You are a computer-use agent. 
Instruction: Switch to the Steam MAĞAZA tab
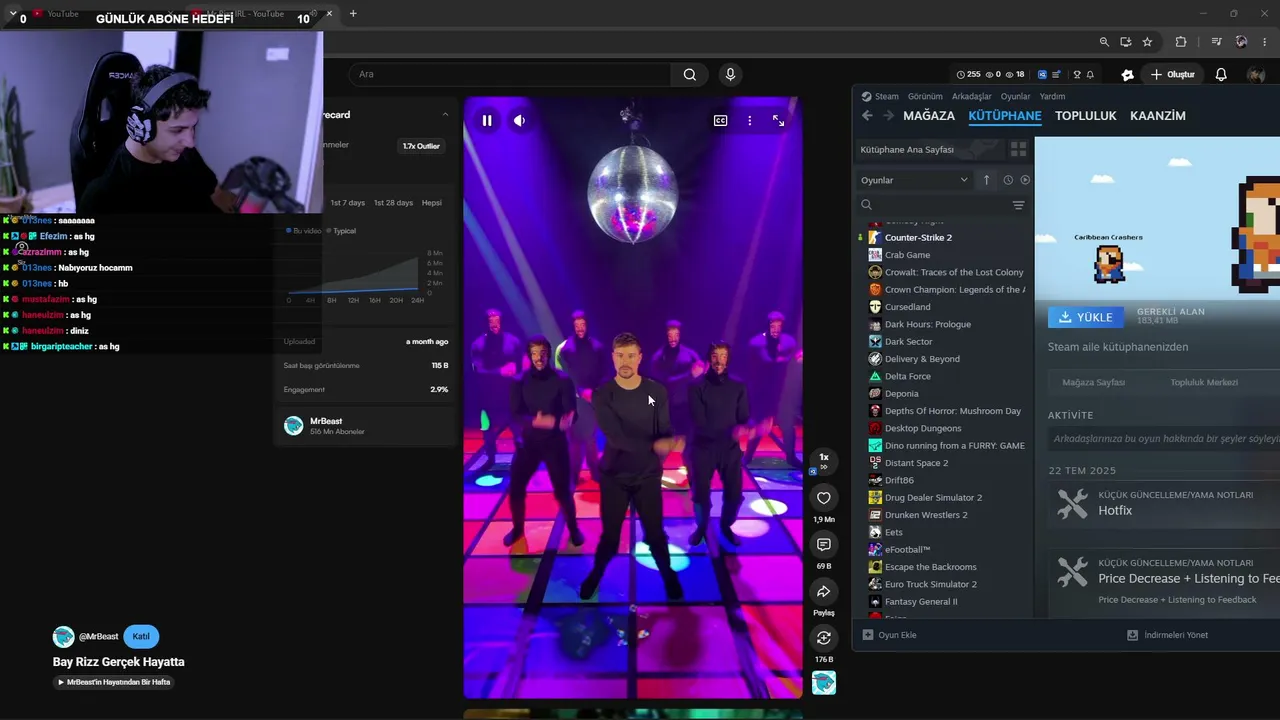(x=929, y=116)
